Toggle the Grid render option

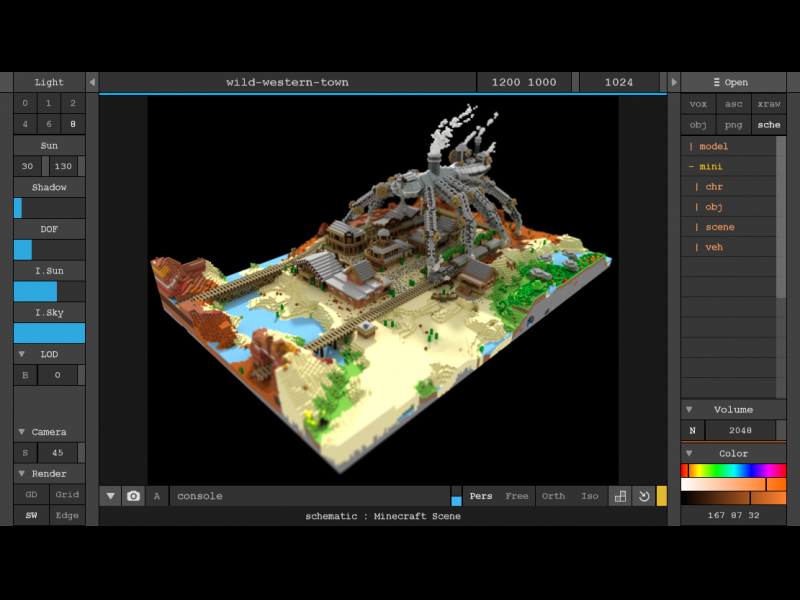coord(67,494)
